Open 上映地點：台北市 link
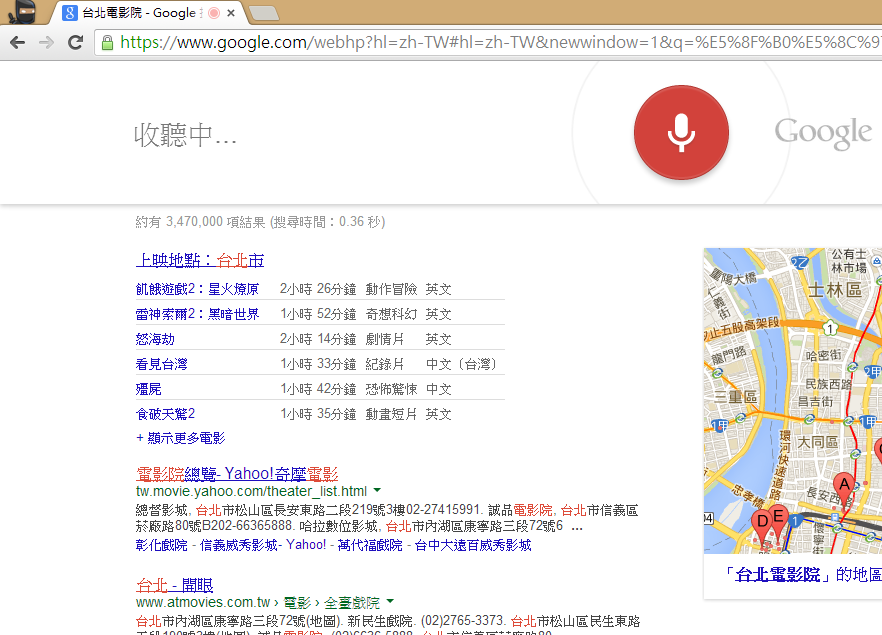882x635 pixels. tap(200, 260)
